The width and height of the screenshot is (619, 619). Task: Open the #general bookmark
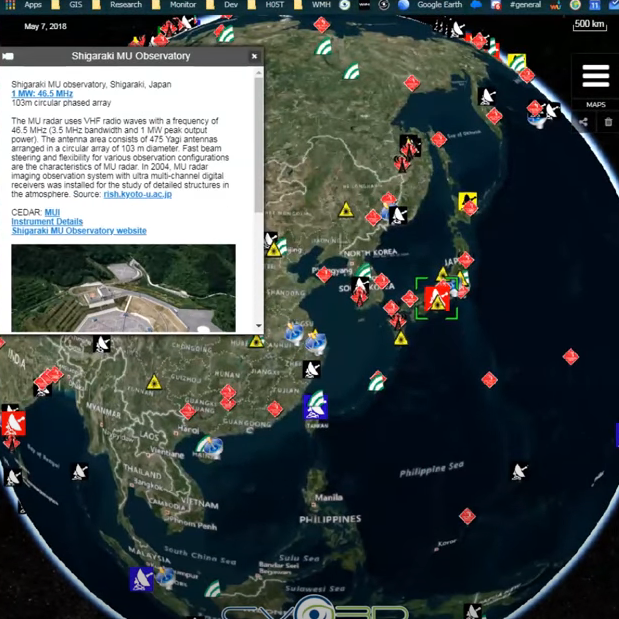[x=525, y=5]
